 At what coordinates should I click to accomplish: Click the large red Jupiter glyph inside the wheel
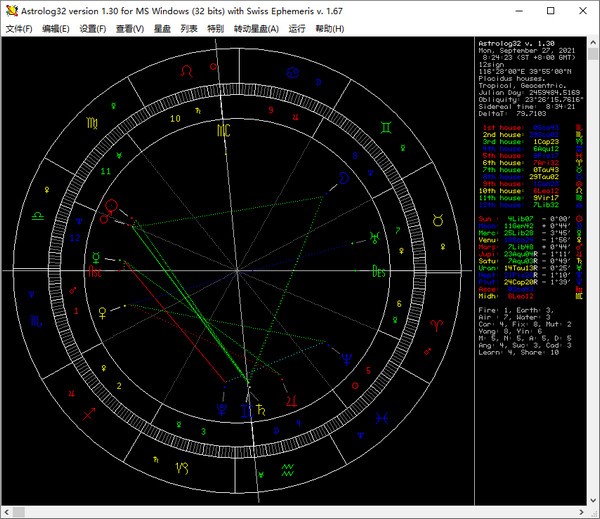(x=292, y=401)
